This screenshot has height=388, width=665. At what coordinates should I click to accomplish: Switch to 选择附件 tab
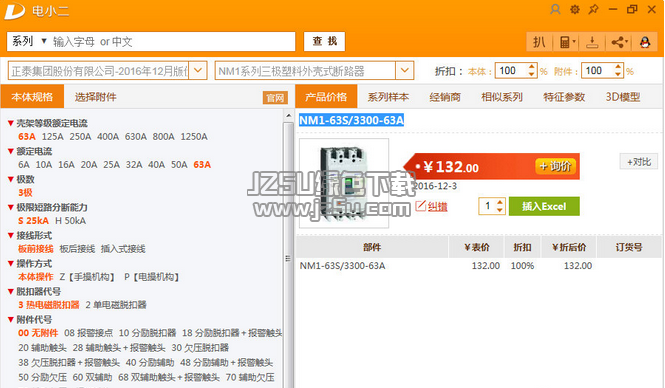(x=95, y=97)
